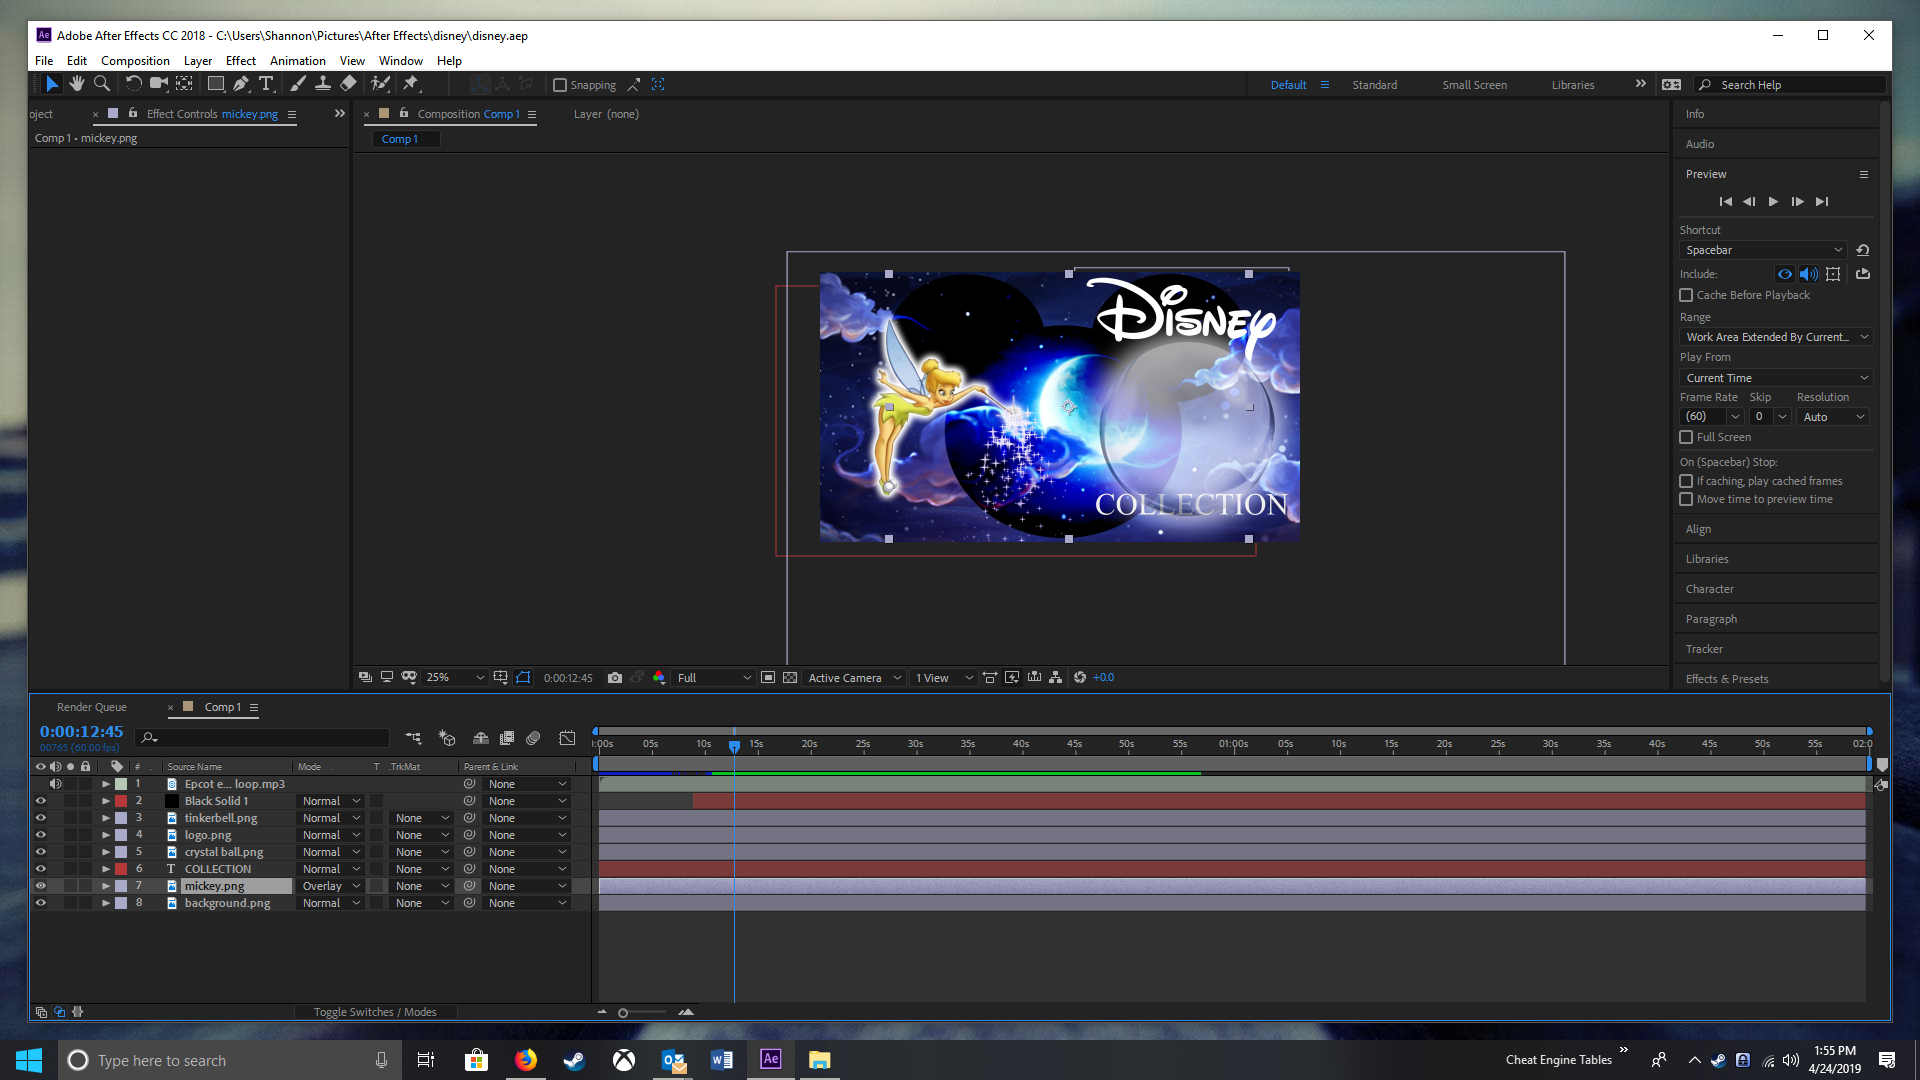Open the Effect menu
This screenshot has height=1080, width=1920.
pos(241,61)
